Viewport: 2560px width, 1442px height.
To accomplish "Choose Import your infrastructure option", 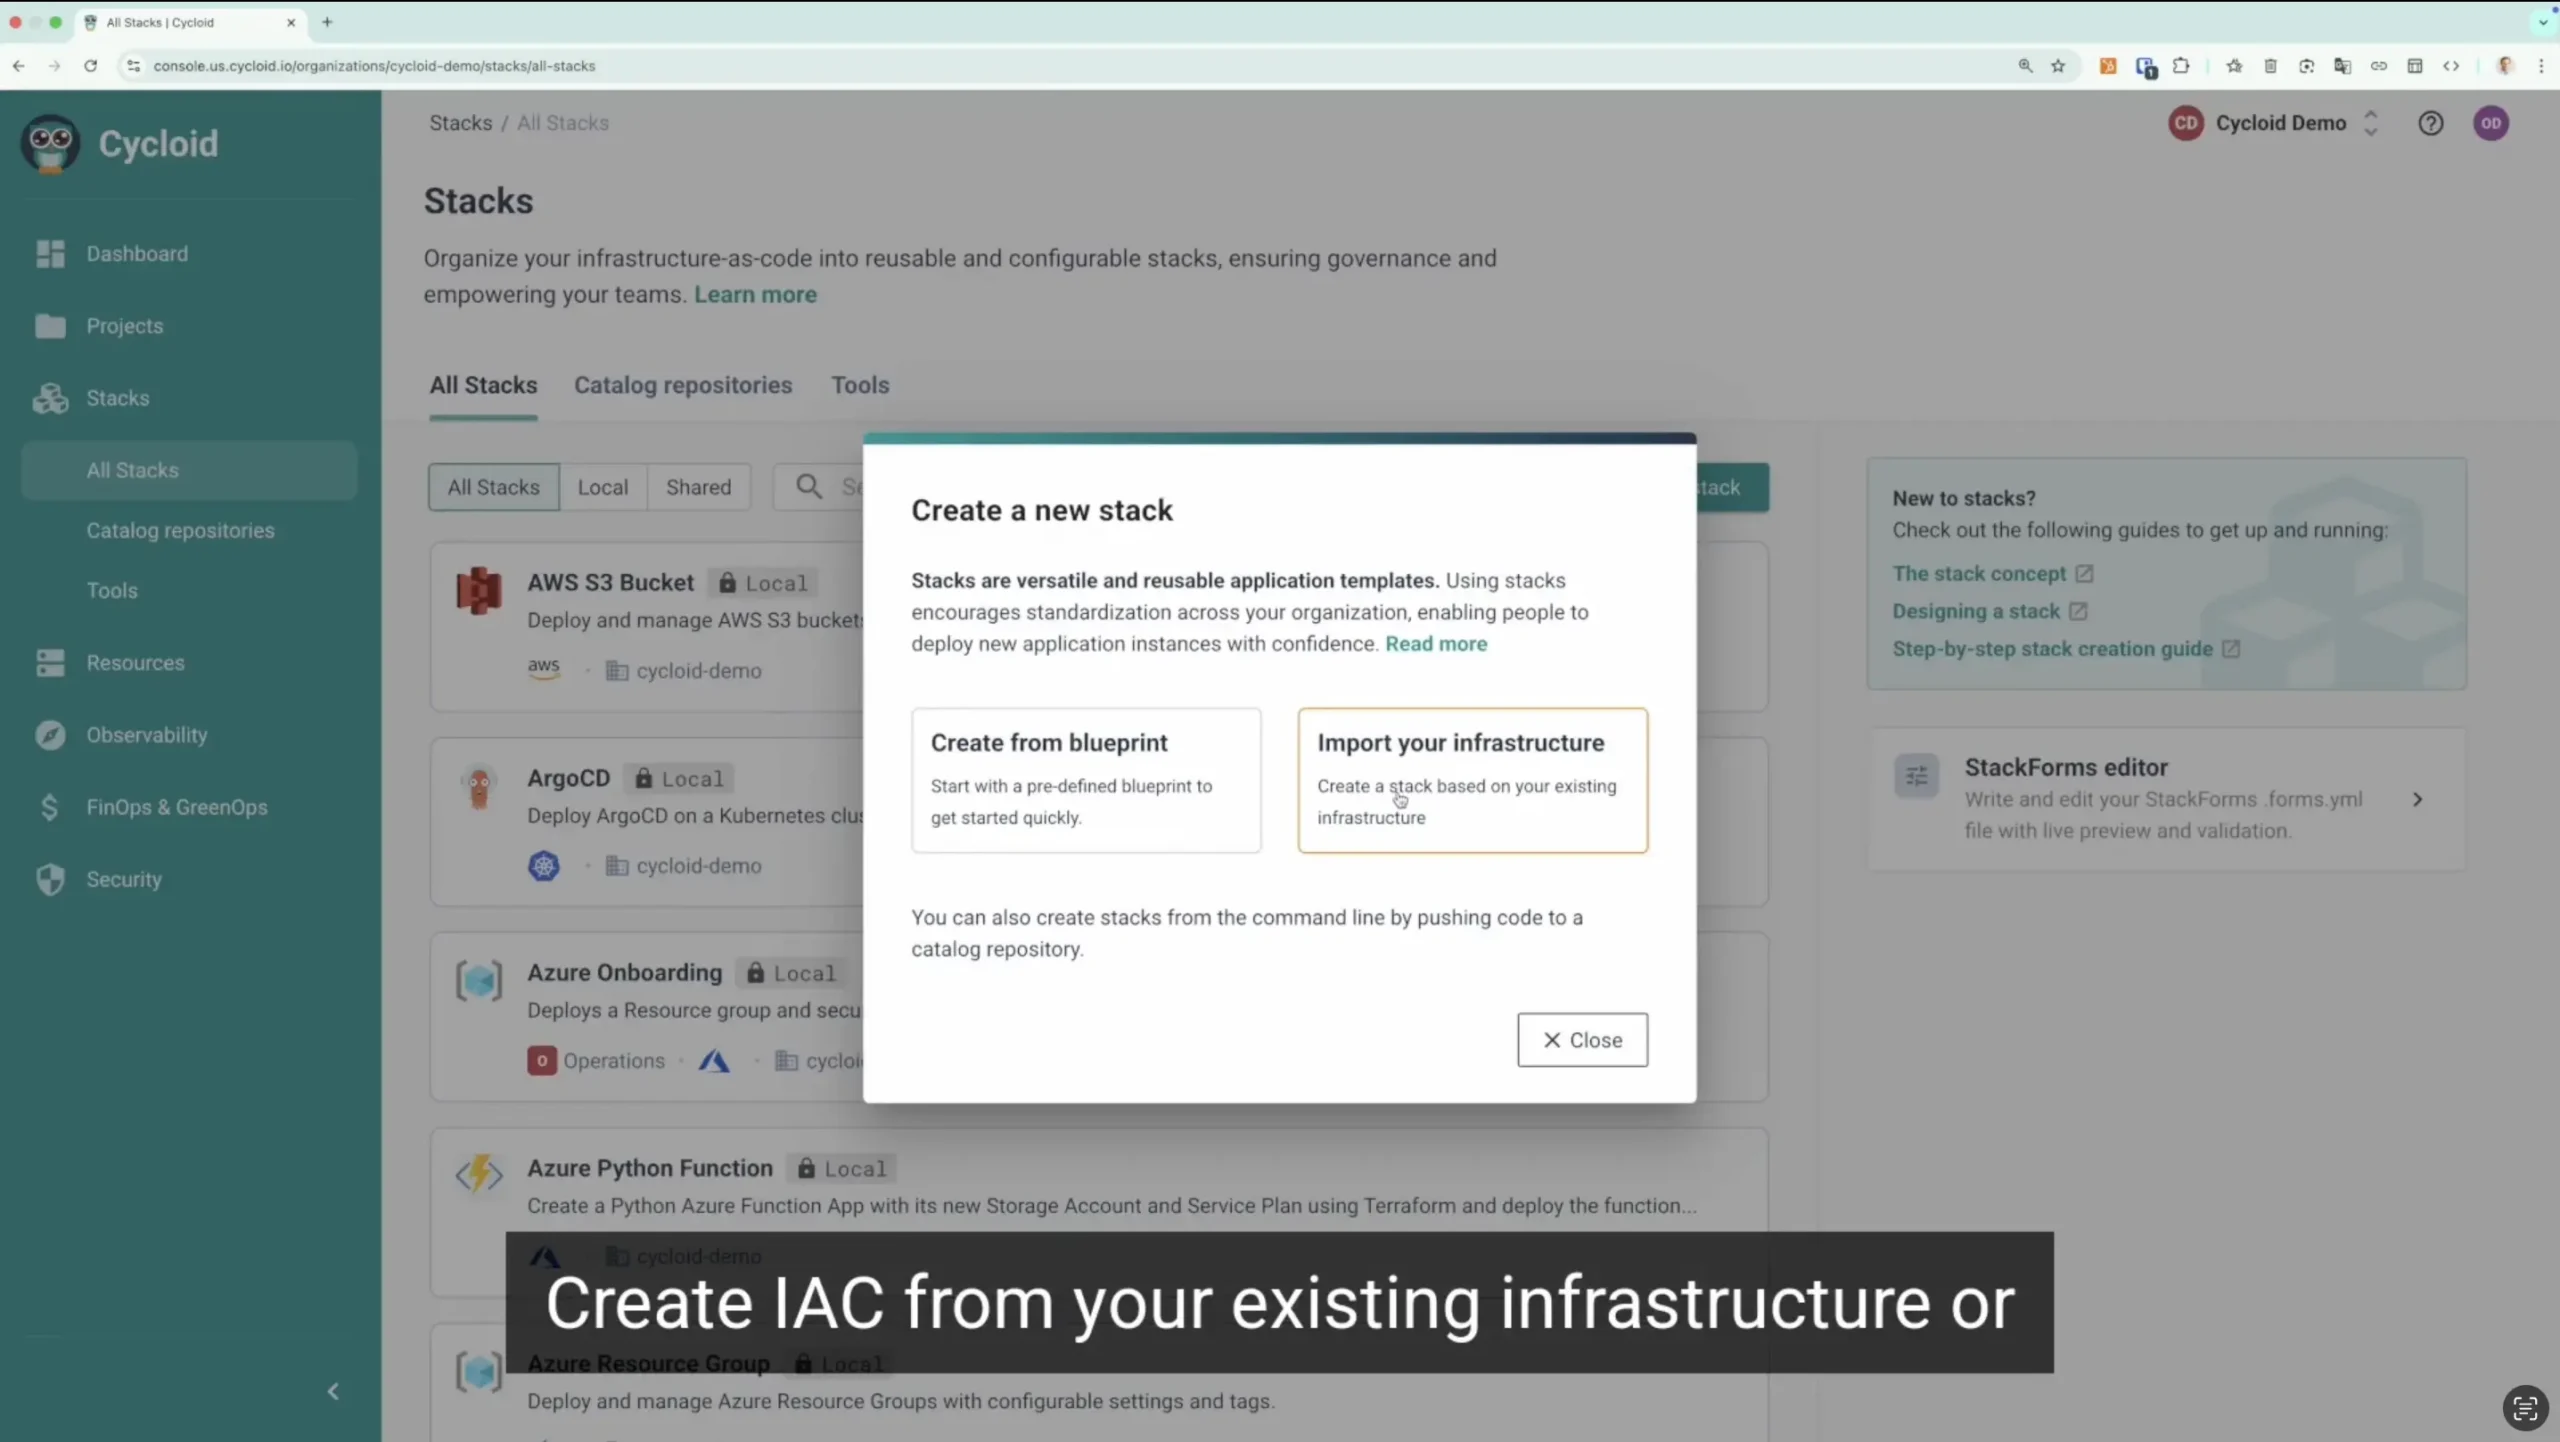I will pos(1472,781).
